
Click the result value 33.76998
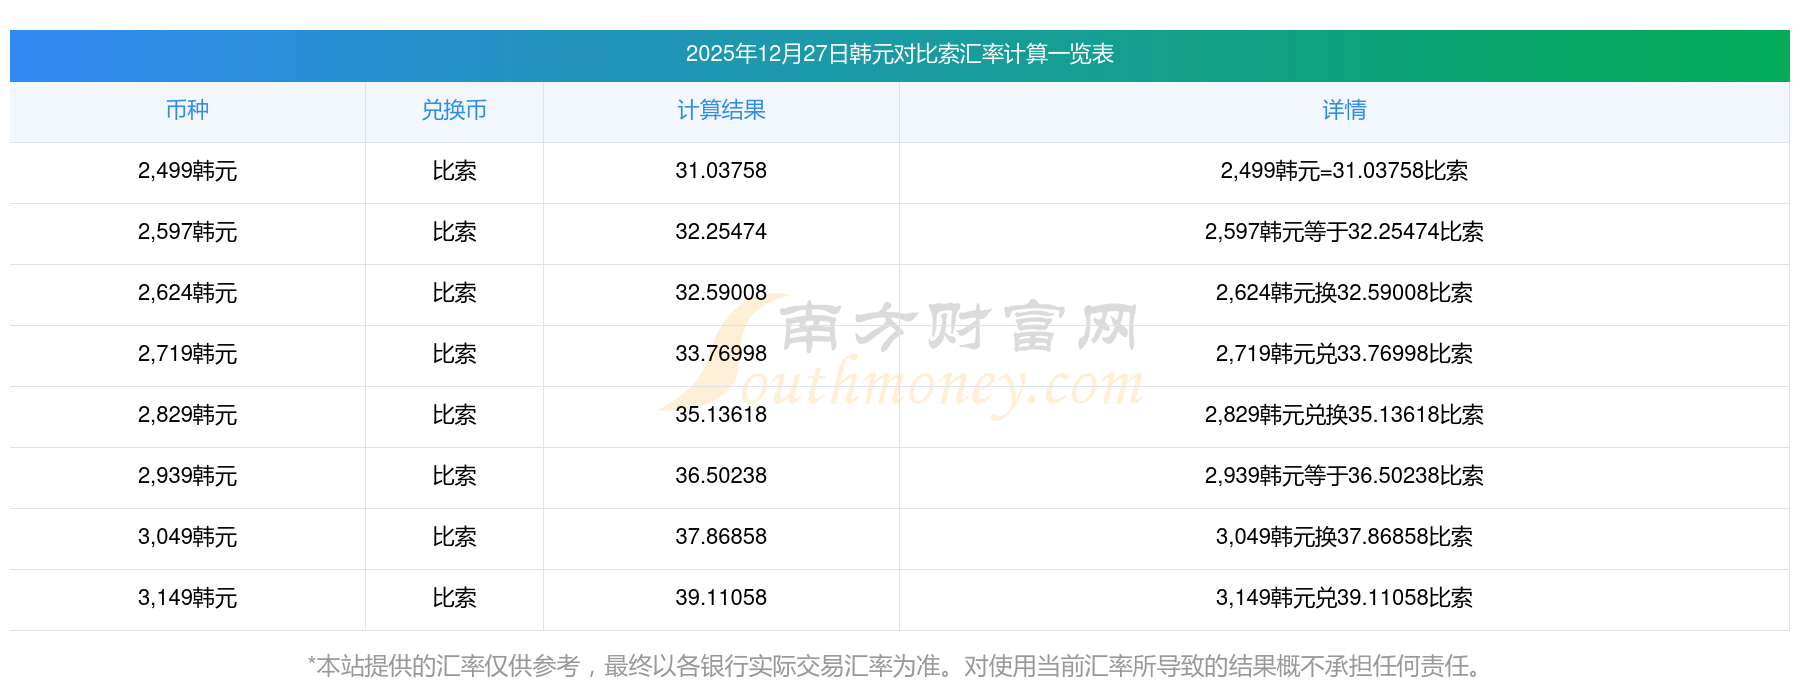[x=721, y=354]
